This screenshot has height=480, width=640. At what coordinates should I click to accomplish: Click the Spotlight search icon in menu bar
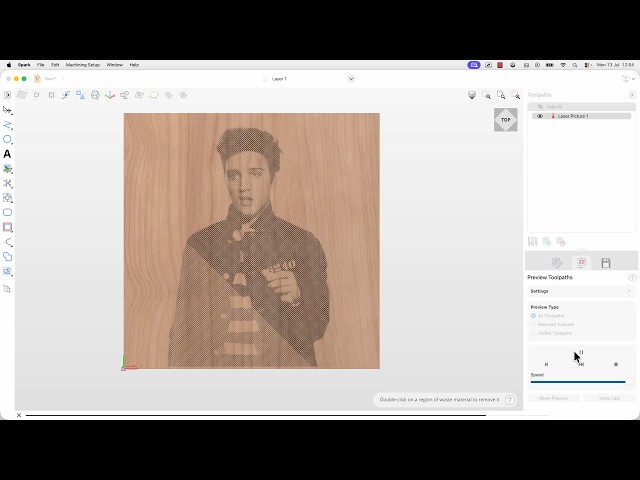point(575,65)
